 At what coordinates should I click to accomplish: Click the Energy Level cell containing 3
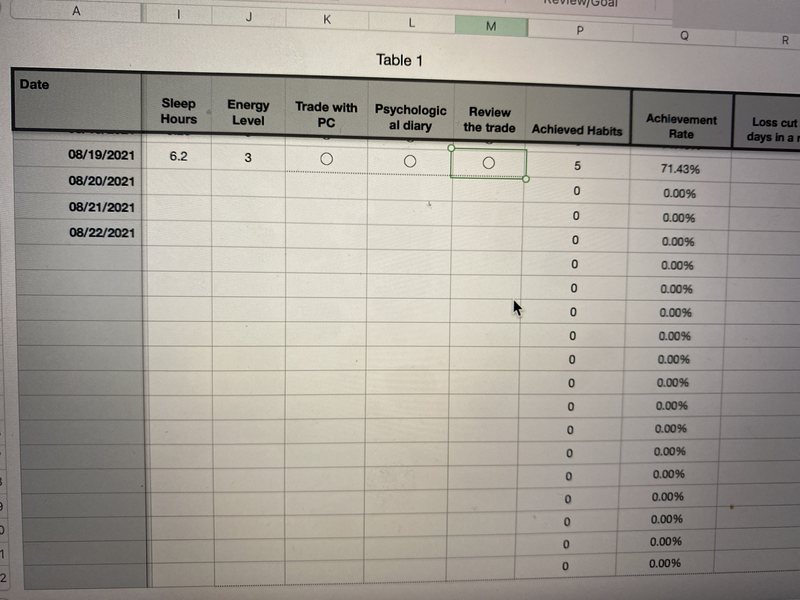pos(248,158)
